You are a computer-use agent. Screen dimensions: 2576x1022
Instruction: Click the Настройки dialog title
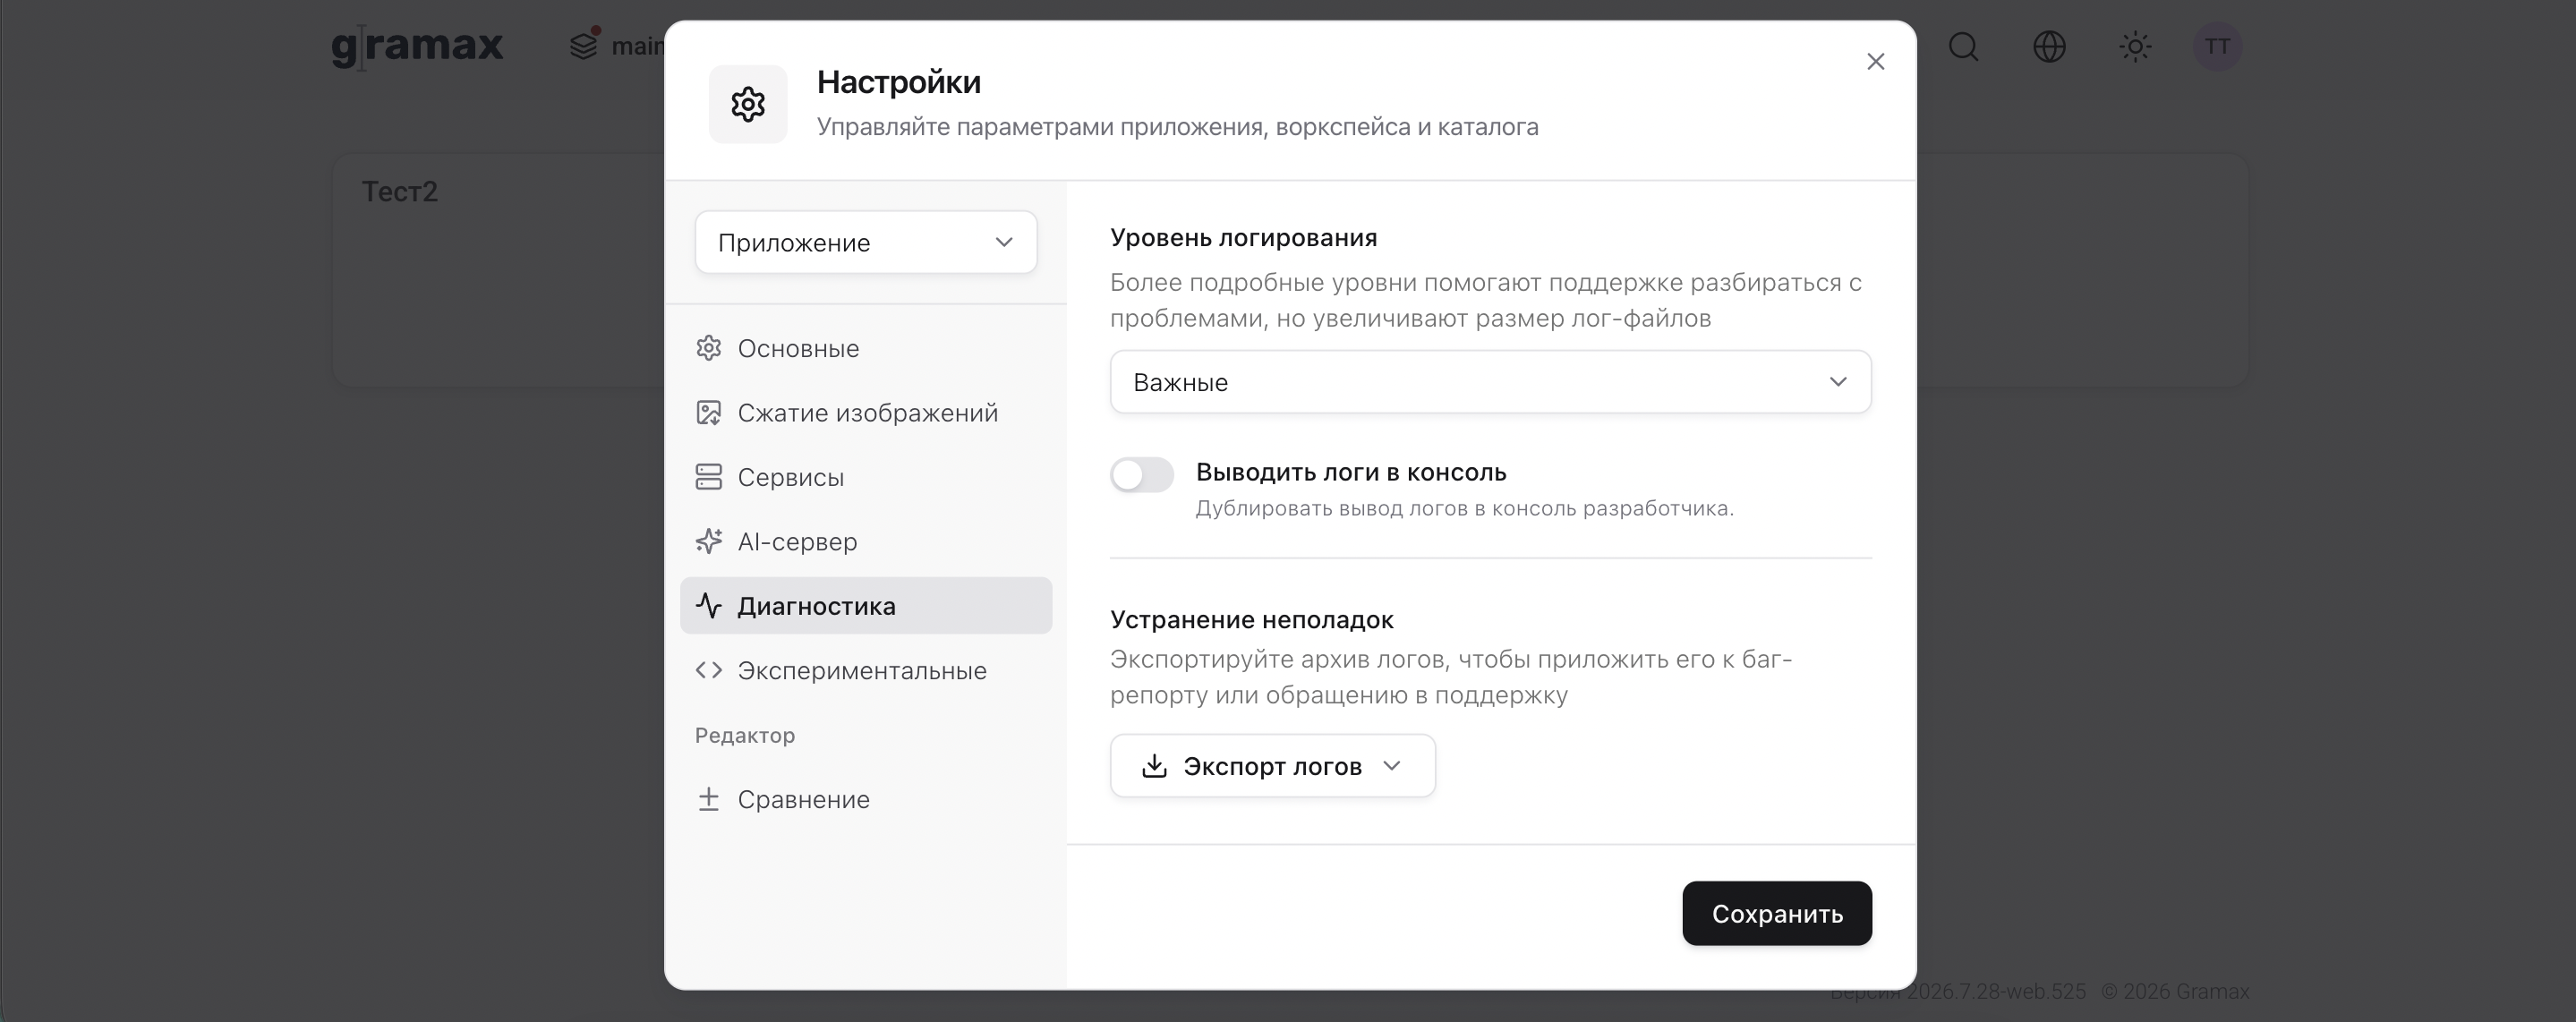[x=899, y=82]
